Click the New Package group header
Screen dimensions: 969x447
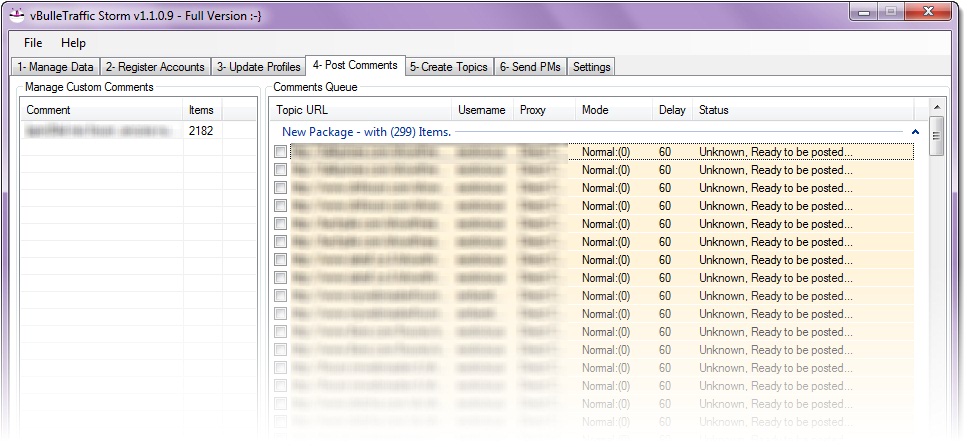coord(366,132)
